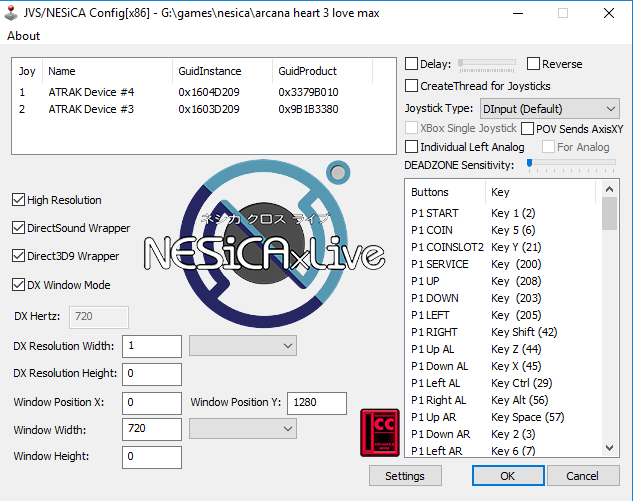Open the Joystick Type dropdown

(x=549, y=109)
